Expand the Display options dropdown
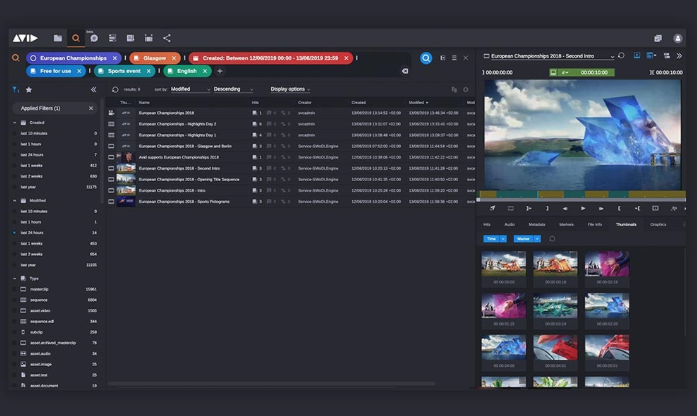 click(x=291, y=89)
